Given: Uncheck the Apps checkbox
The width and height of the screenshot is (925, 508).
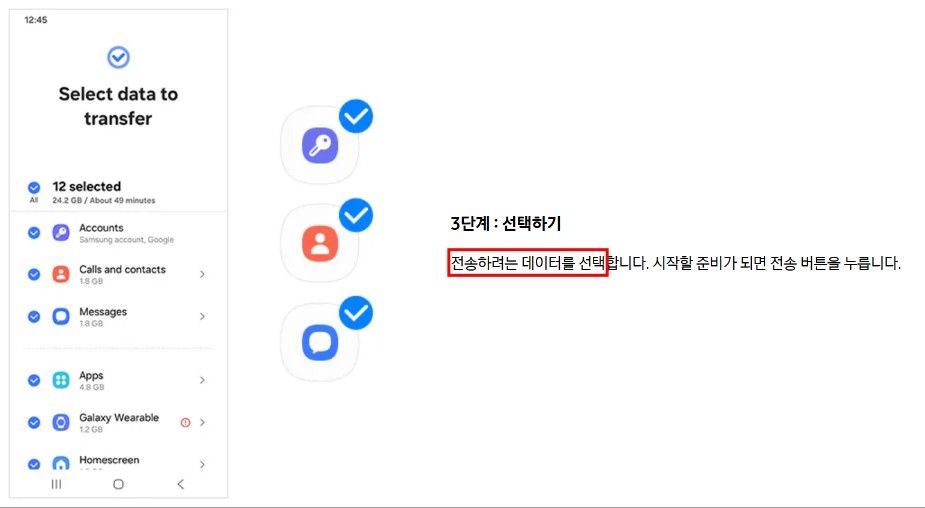Looking at the screenshot, I should [34, 380].
